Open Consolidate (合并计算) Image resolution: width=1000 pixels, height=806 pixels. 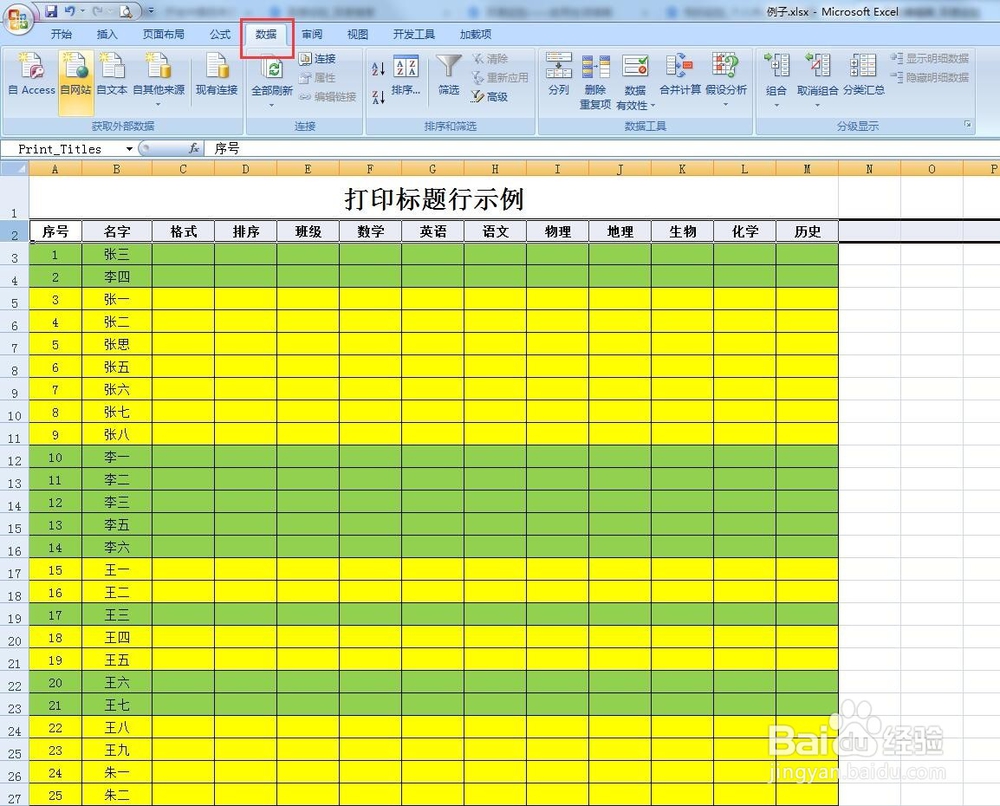(x=680, y=75)
